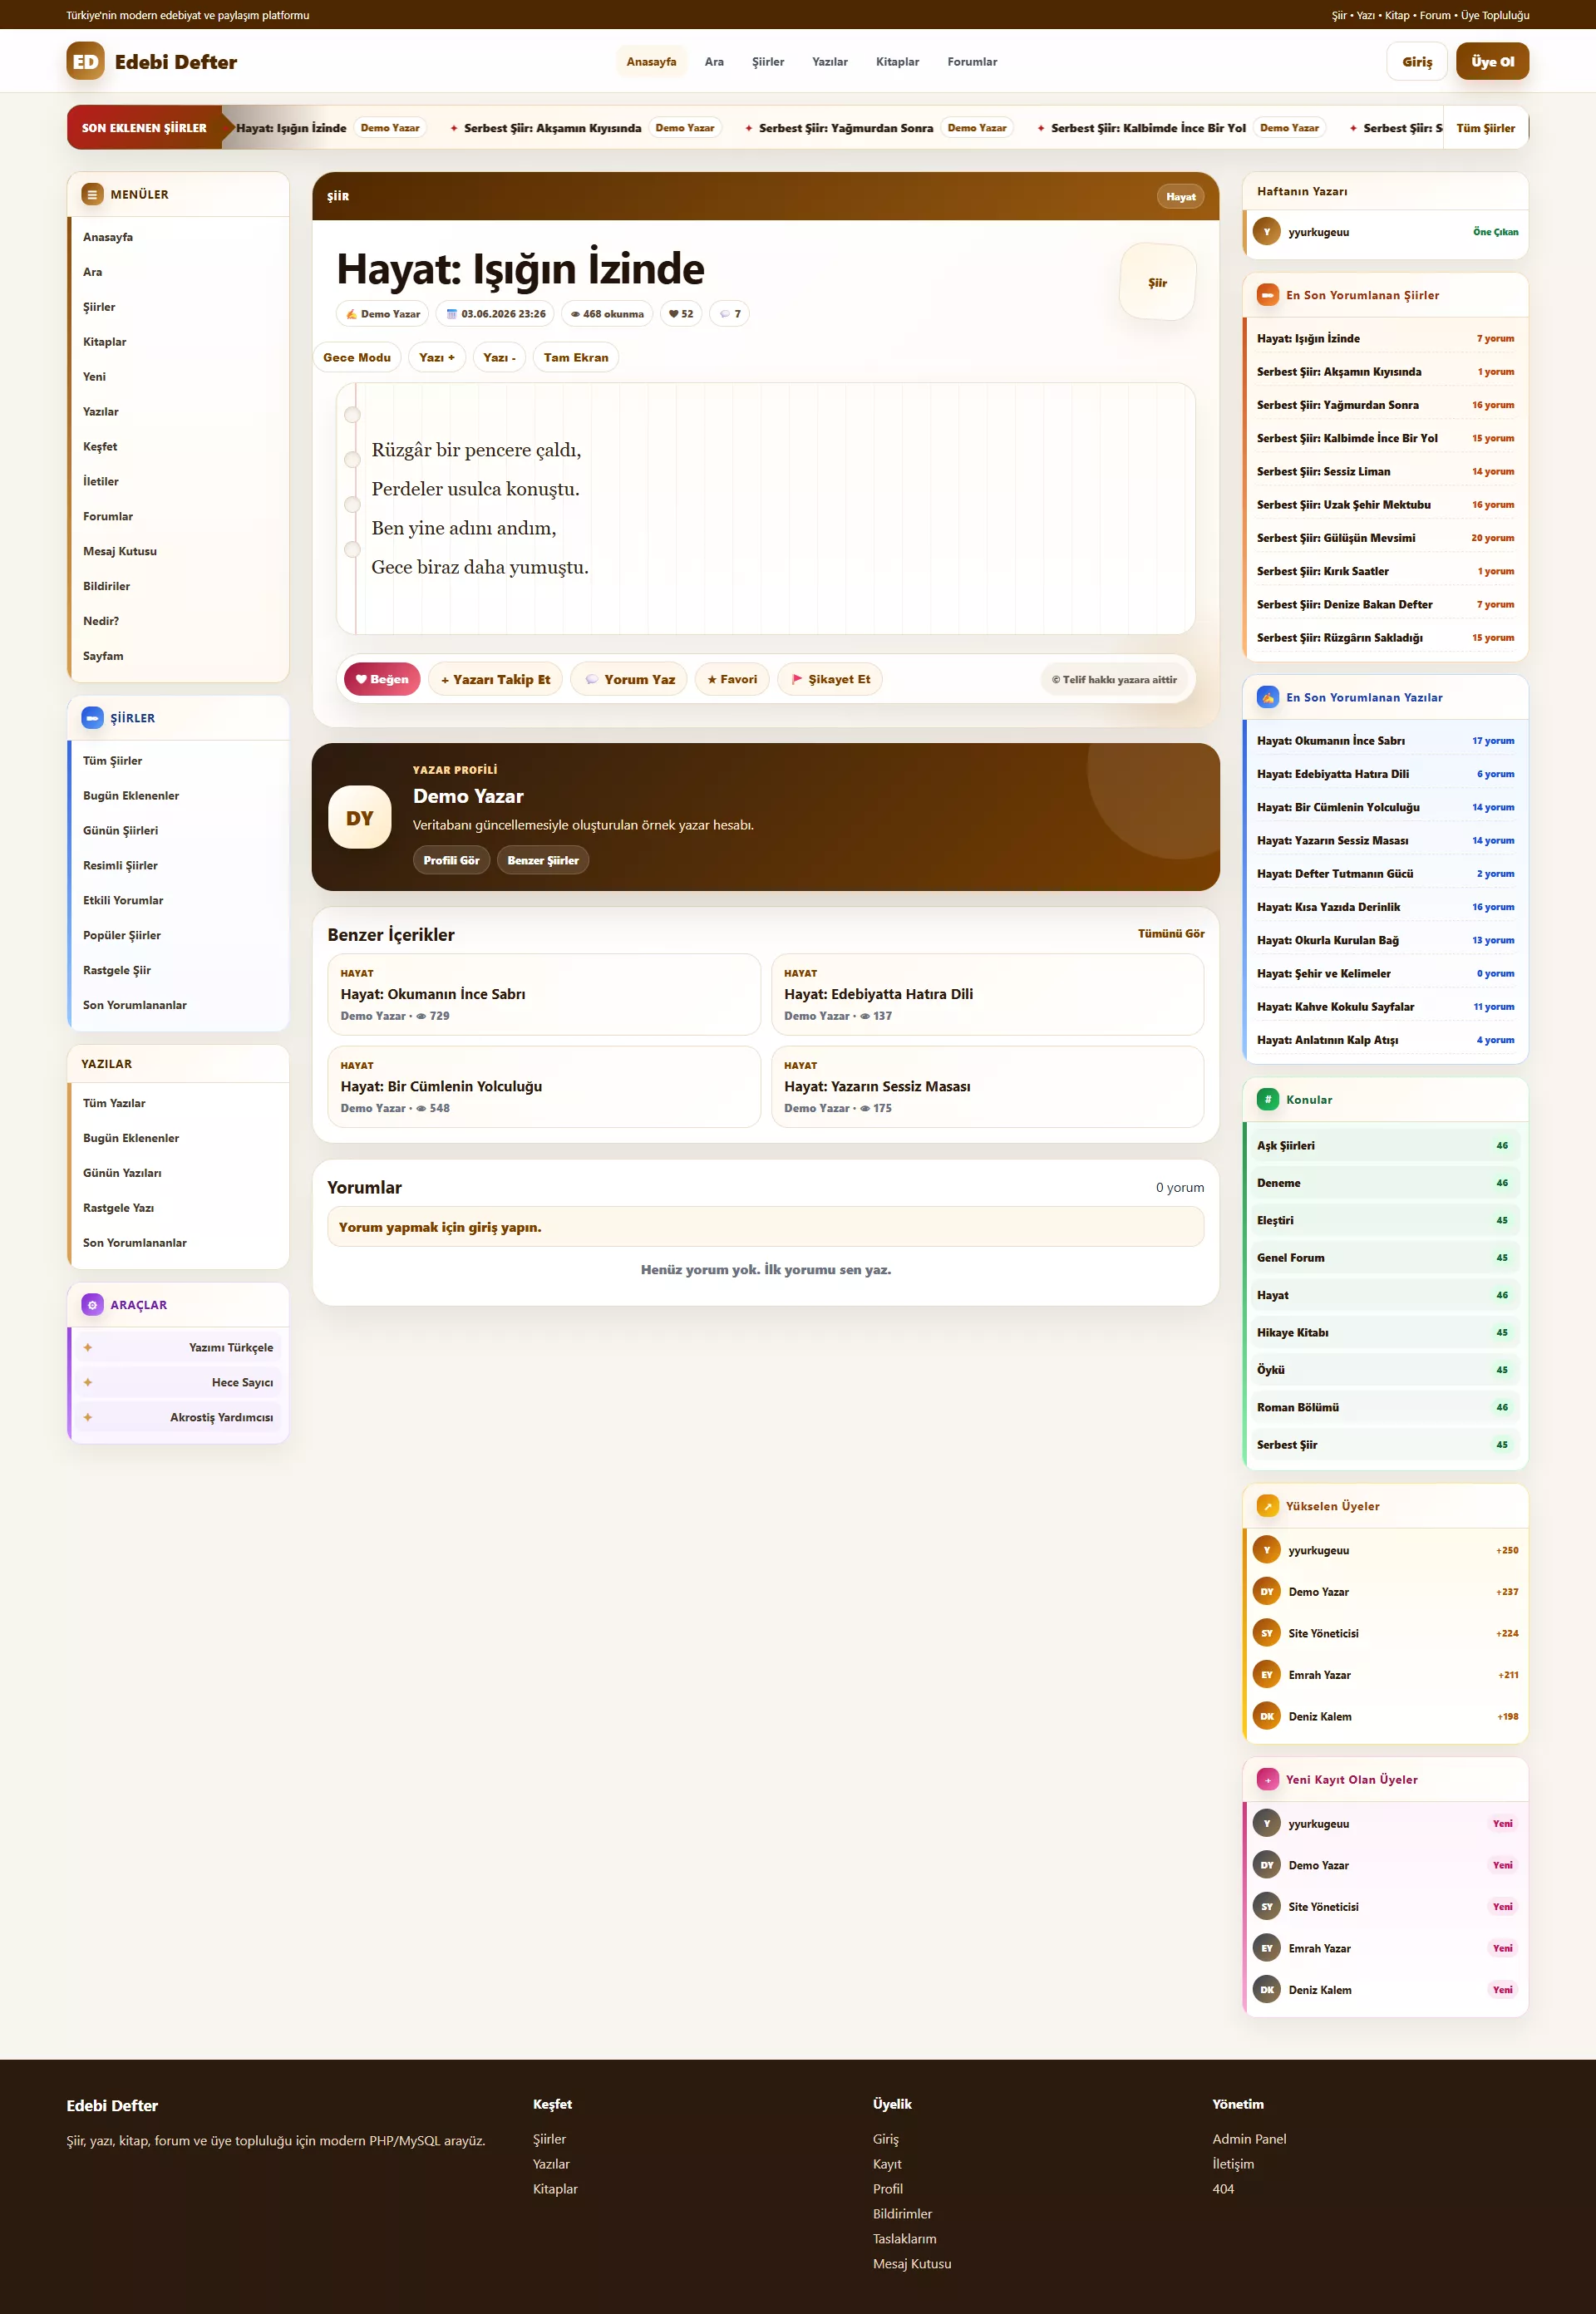Click the Üye Ol signup button
This screenshot has width=1596, height=2314.
pyautogui.click(x=1492, y=62)
